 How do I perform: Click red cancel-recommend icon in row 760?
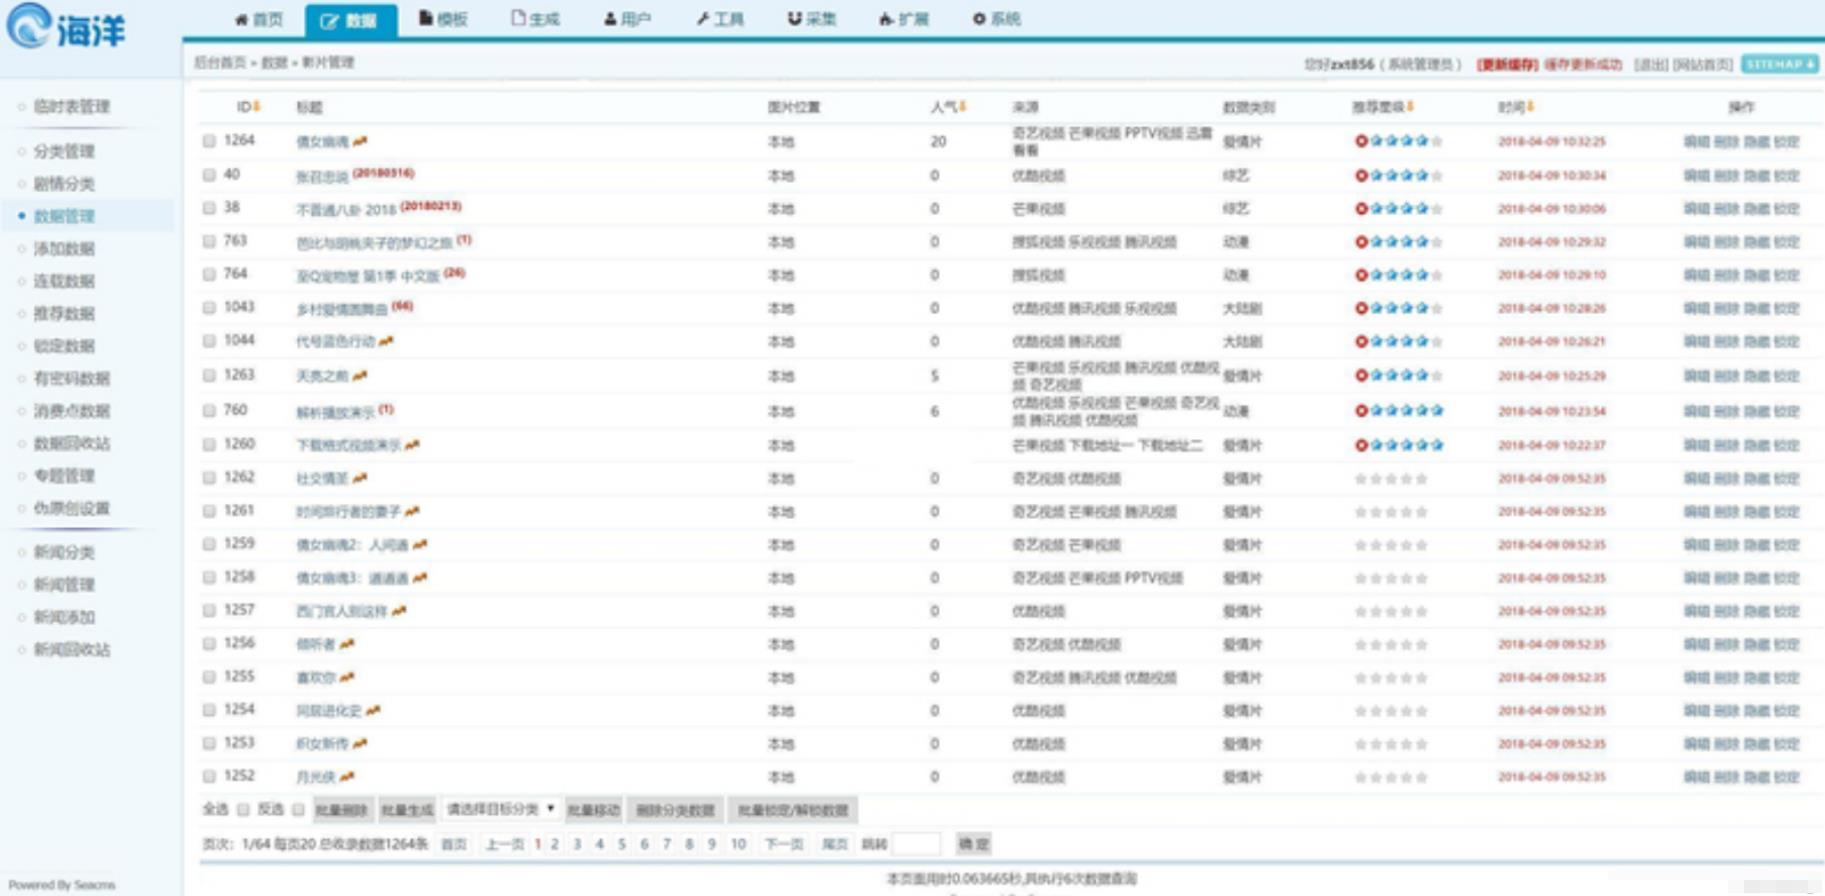point(1361,410)
